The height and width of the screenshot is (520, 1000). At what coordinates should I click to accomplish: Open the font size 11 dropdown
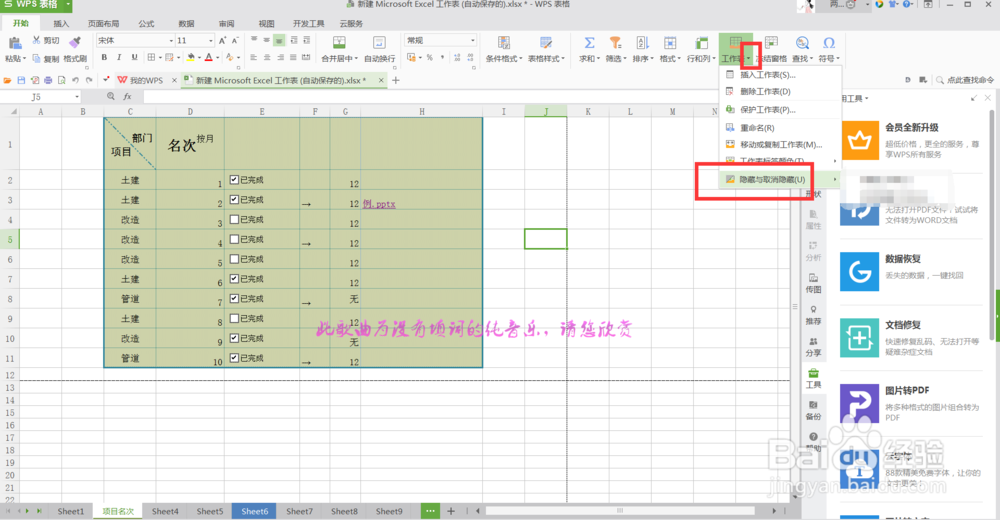(210, 40)
